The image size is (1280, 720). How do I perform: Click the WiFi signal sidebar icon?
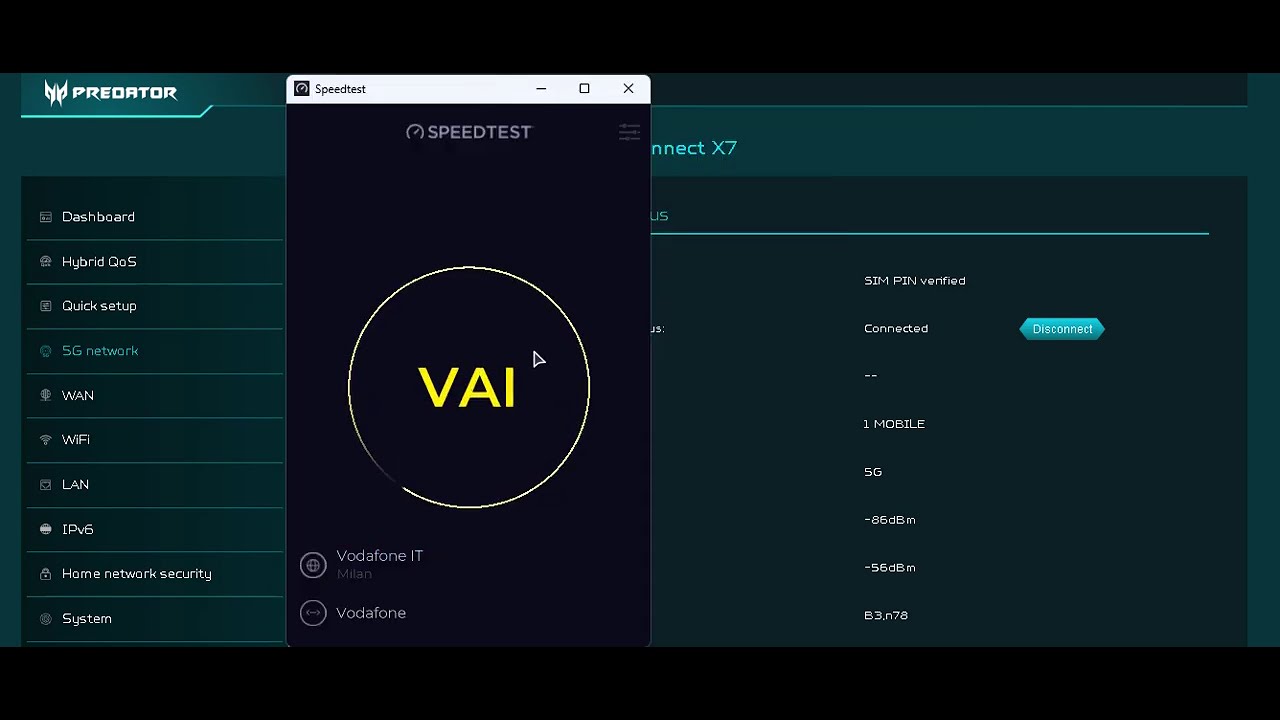coord(45,440)
